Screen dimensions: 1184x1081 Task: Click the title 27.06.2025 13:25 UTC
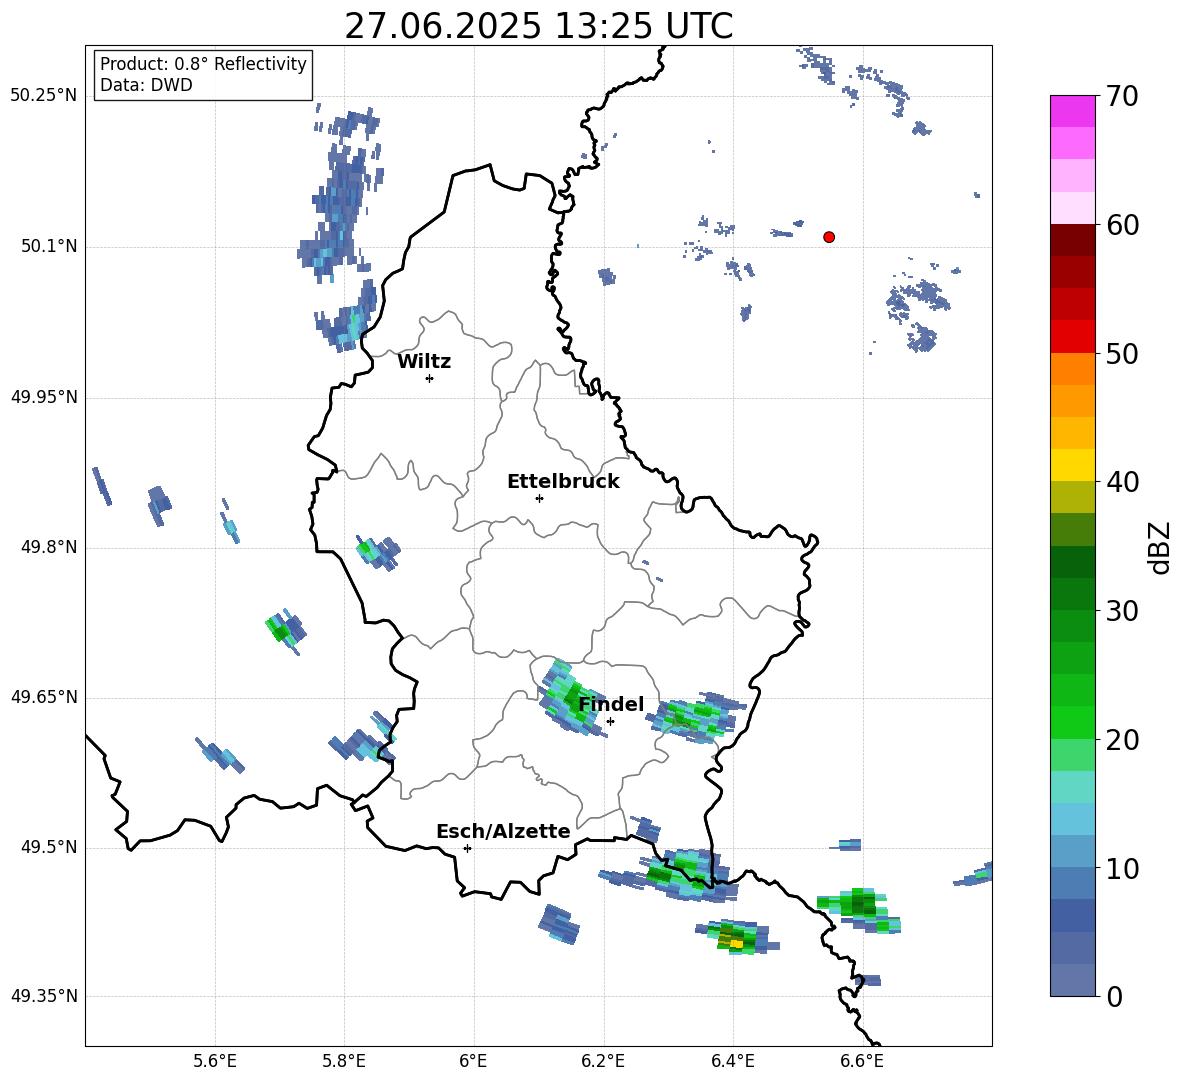coord(538,26)
